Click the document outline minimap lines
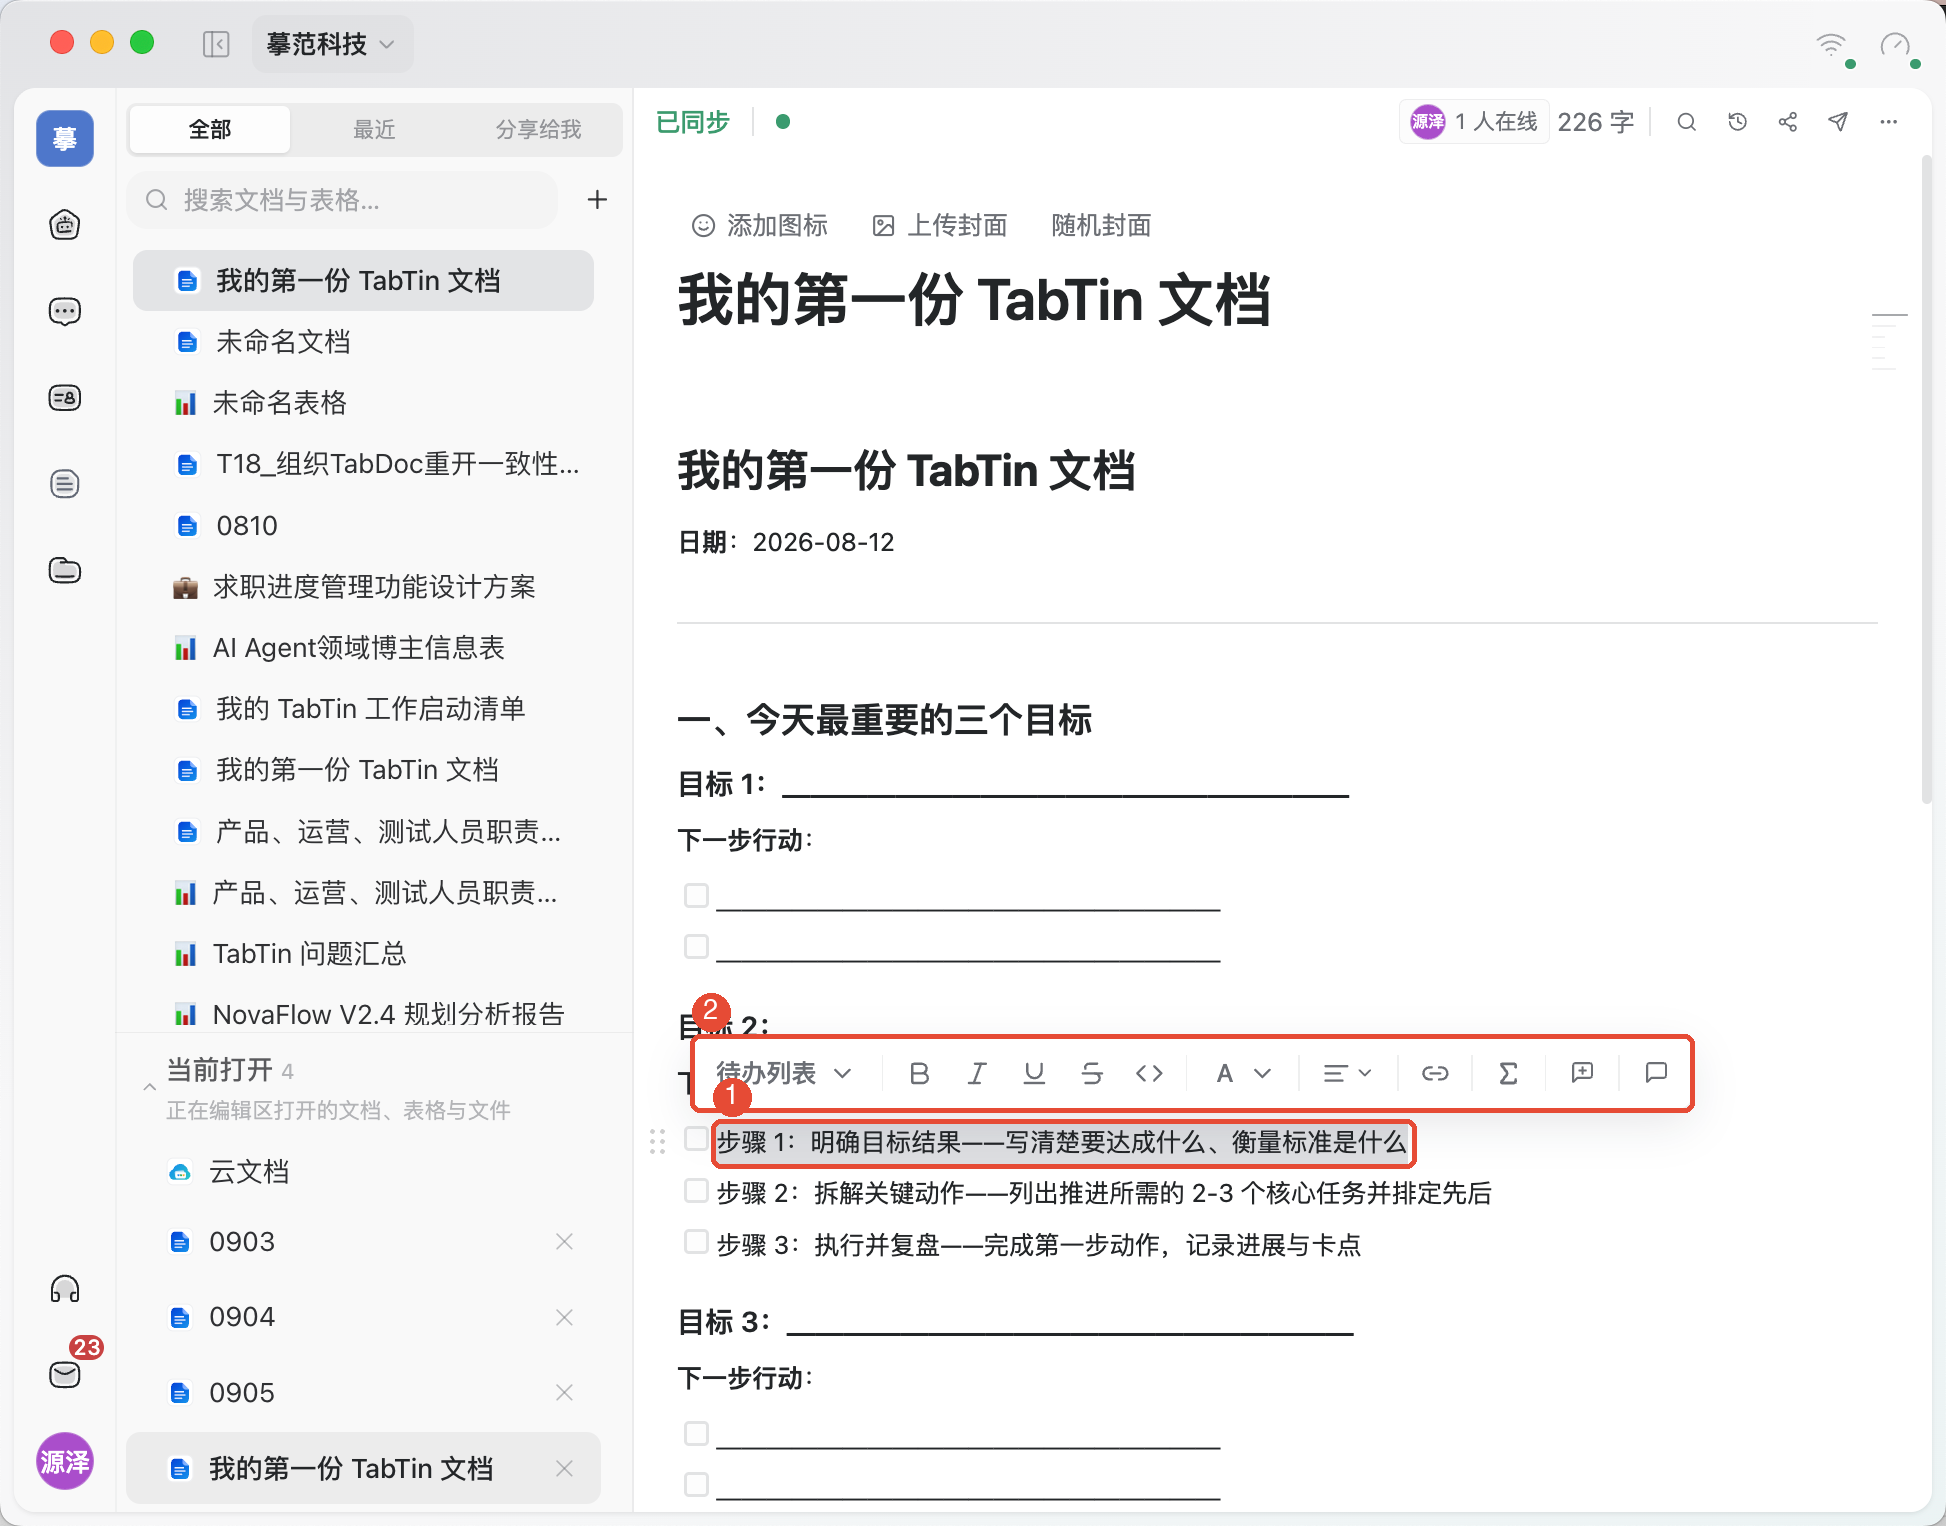Screen dimensions: 1946x1526 [x=1889, y=341]
